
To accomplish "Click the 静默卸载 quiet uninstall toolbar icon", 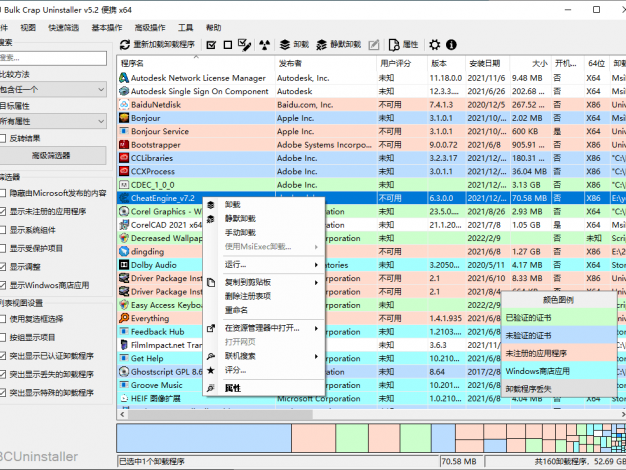I will pyautogui.click(x=321, y=45).
